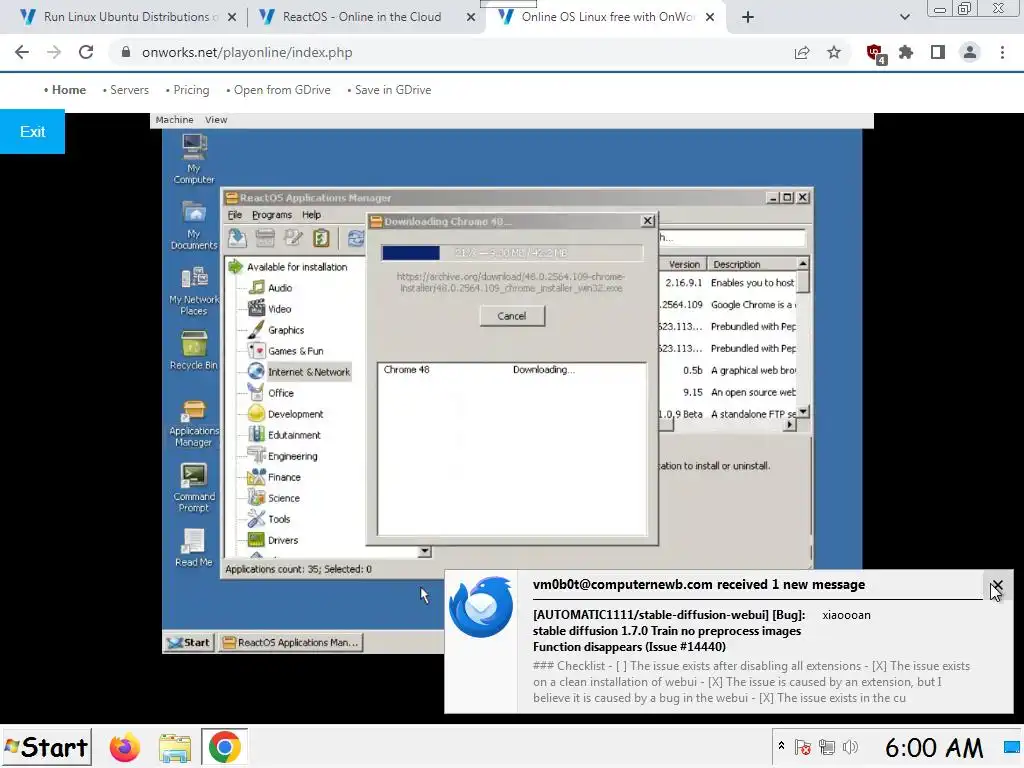Click the Thunderbird notification message subject
The height and width of the screenshot is (768, 1024).
669,631
